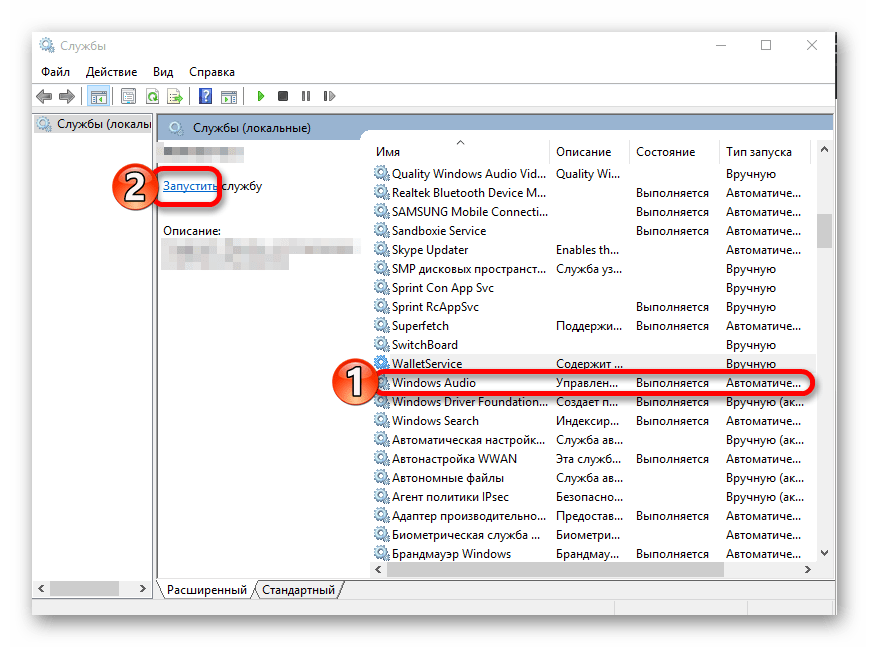
Task: Select the WalletService row
Action: pos(593,364)
